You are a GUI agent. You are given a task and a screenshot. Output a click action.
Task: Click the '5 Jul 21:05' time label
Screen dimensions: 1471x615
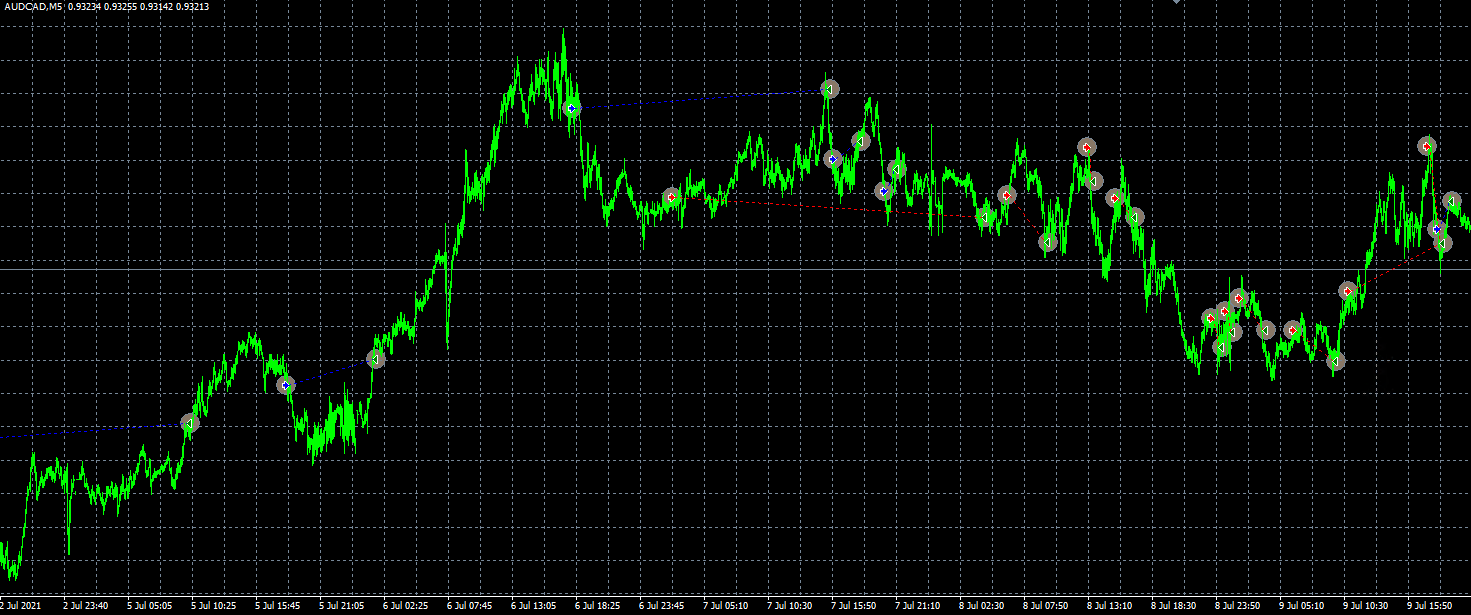click(x=341, y=605)
